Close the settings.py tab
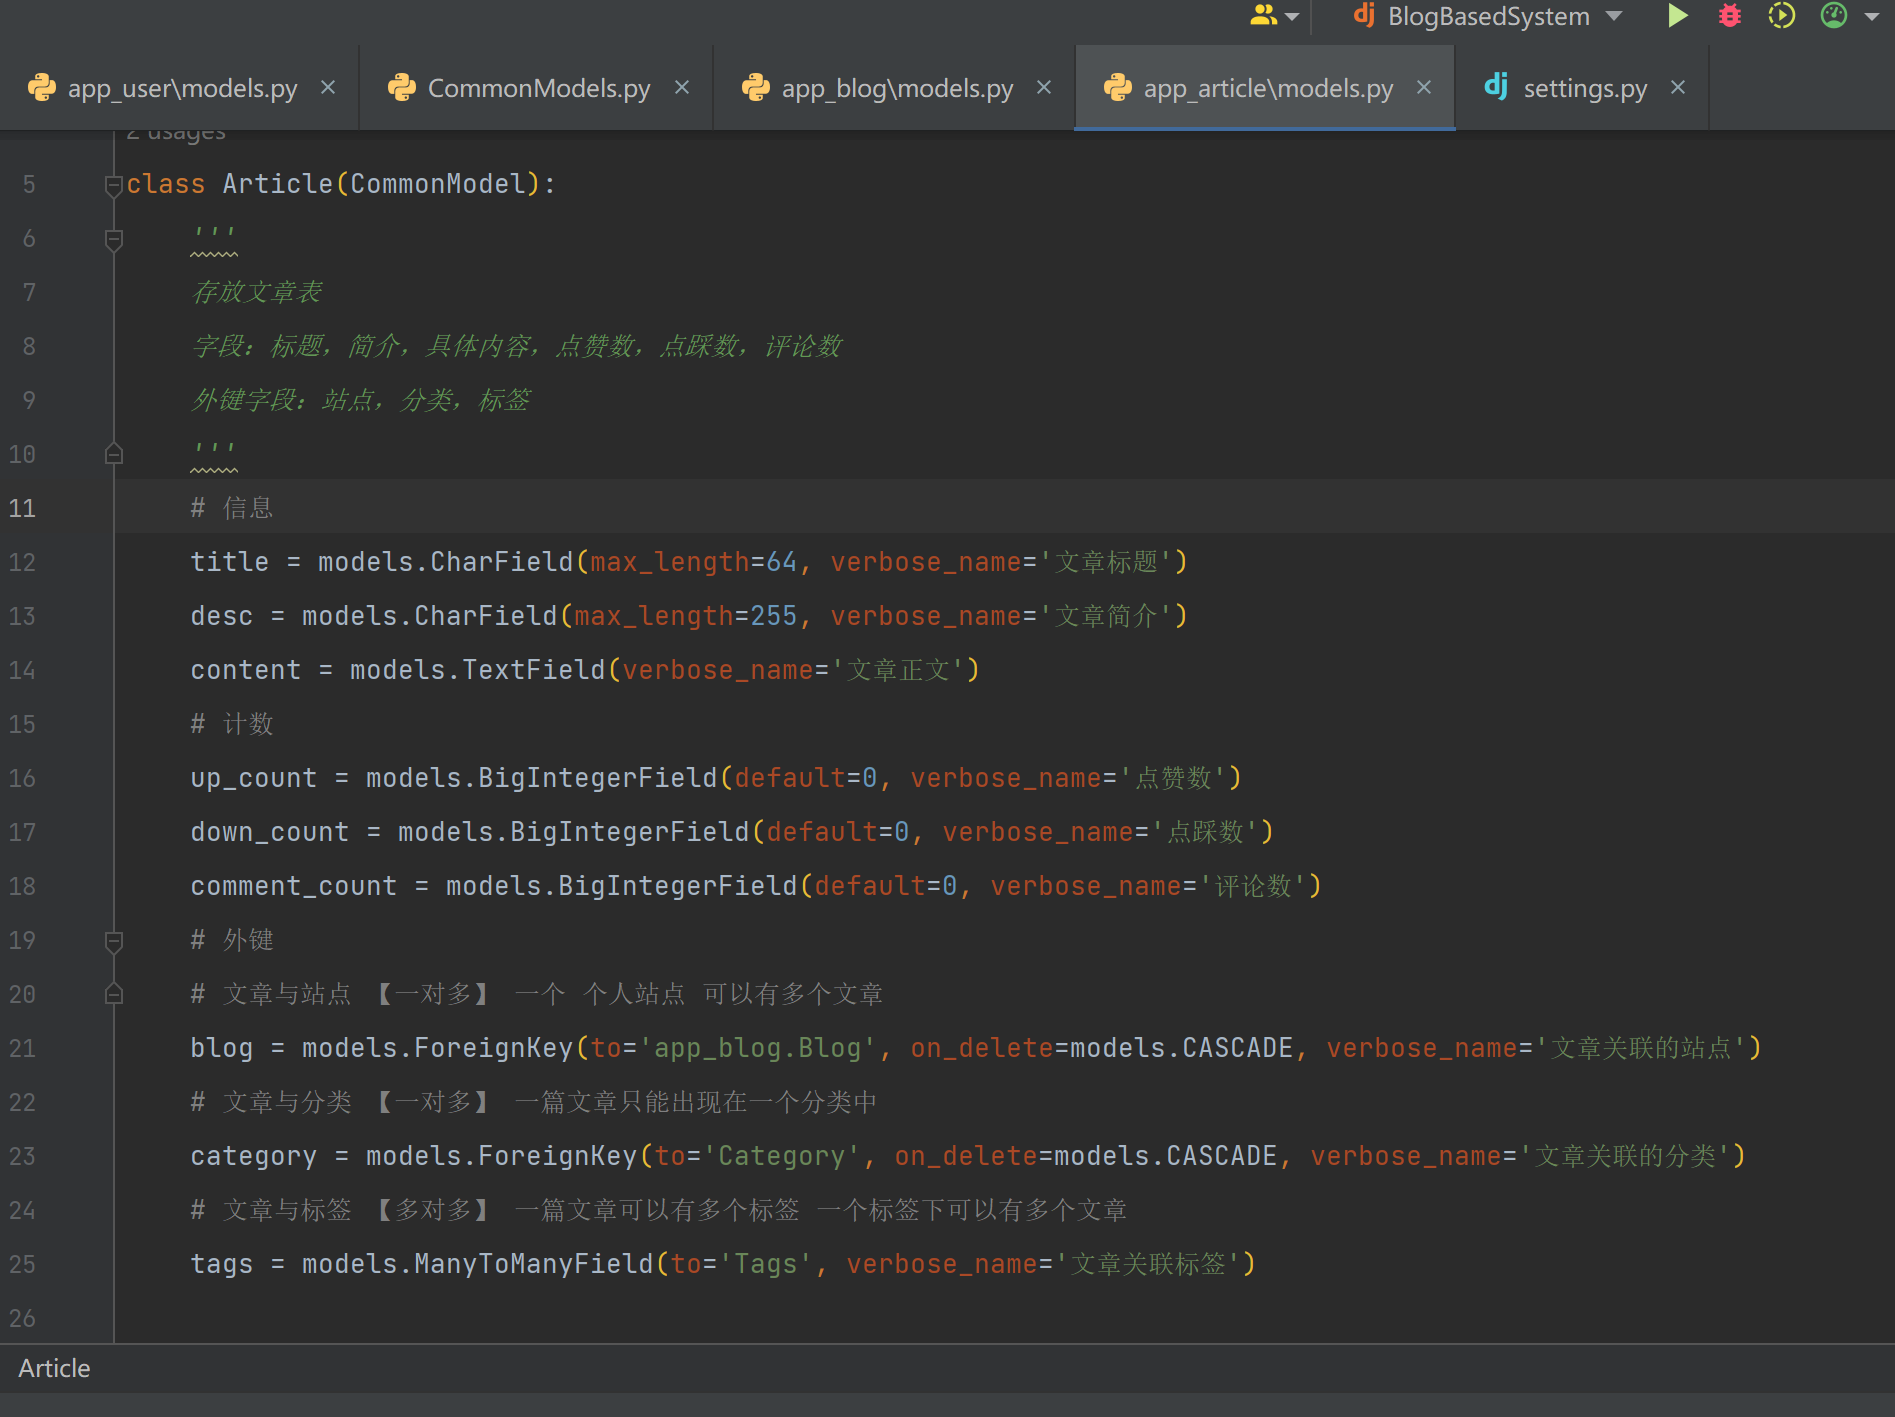1895x1417 pixels. pos(1678,88)
